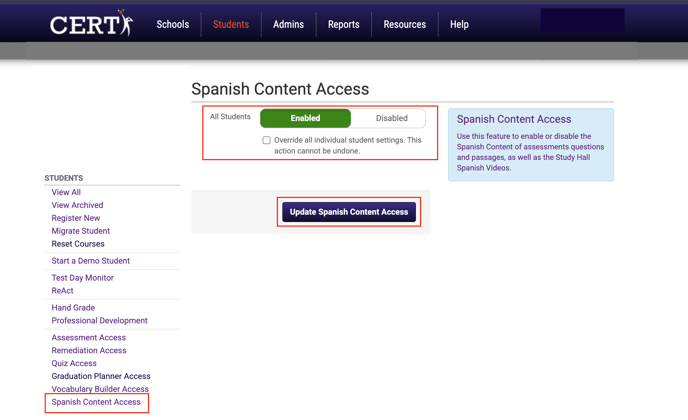The height and width of the screenshot is (420, 688).
Task: Set All Students to Disabled
Action: pyautogui.click(x=391, y=118)
